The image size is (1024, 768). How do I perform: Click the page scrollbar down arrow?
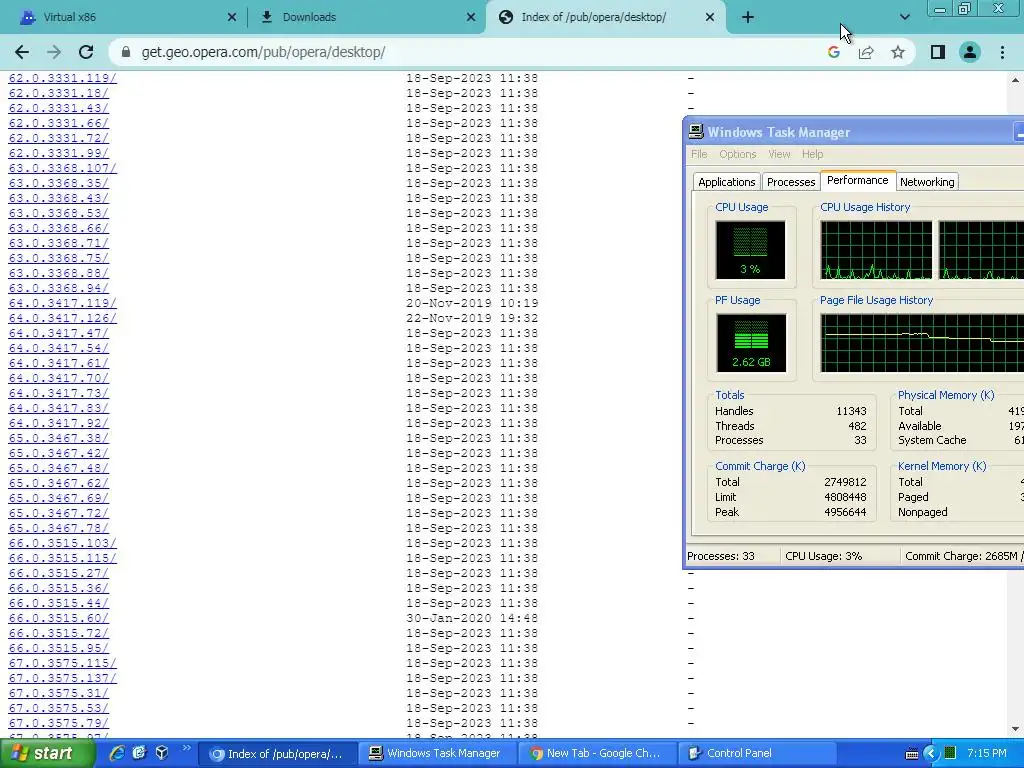(1015, 729)
